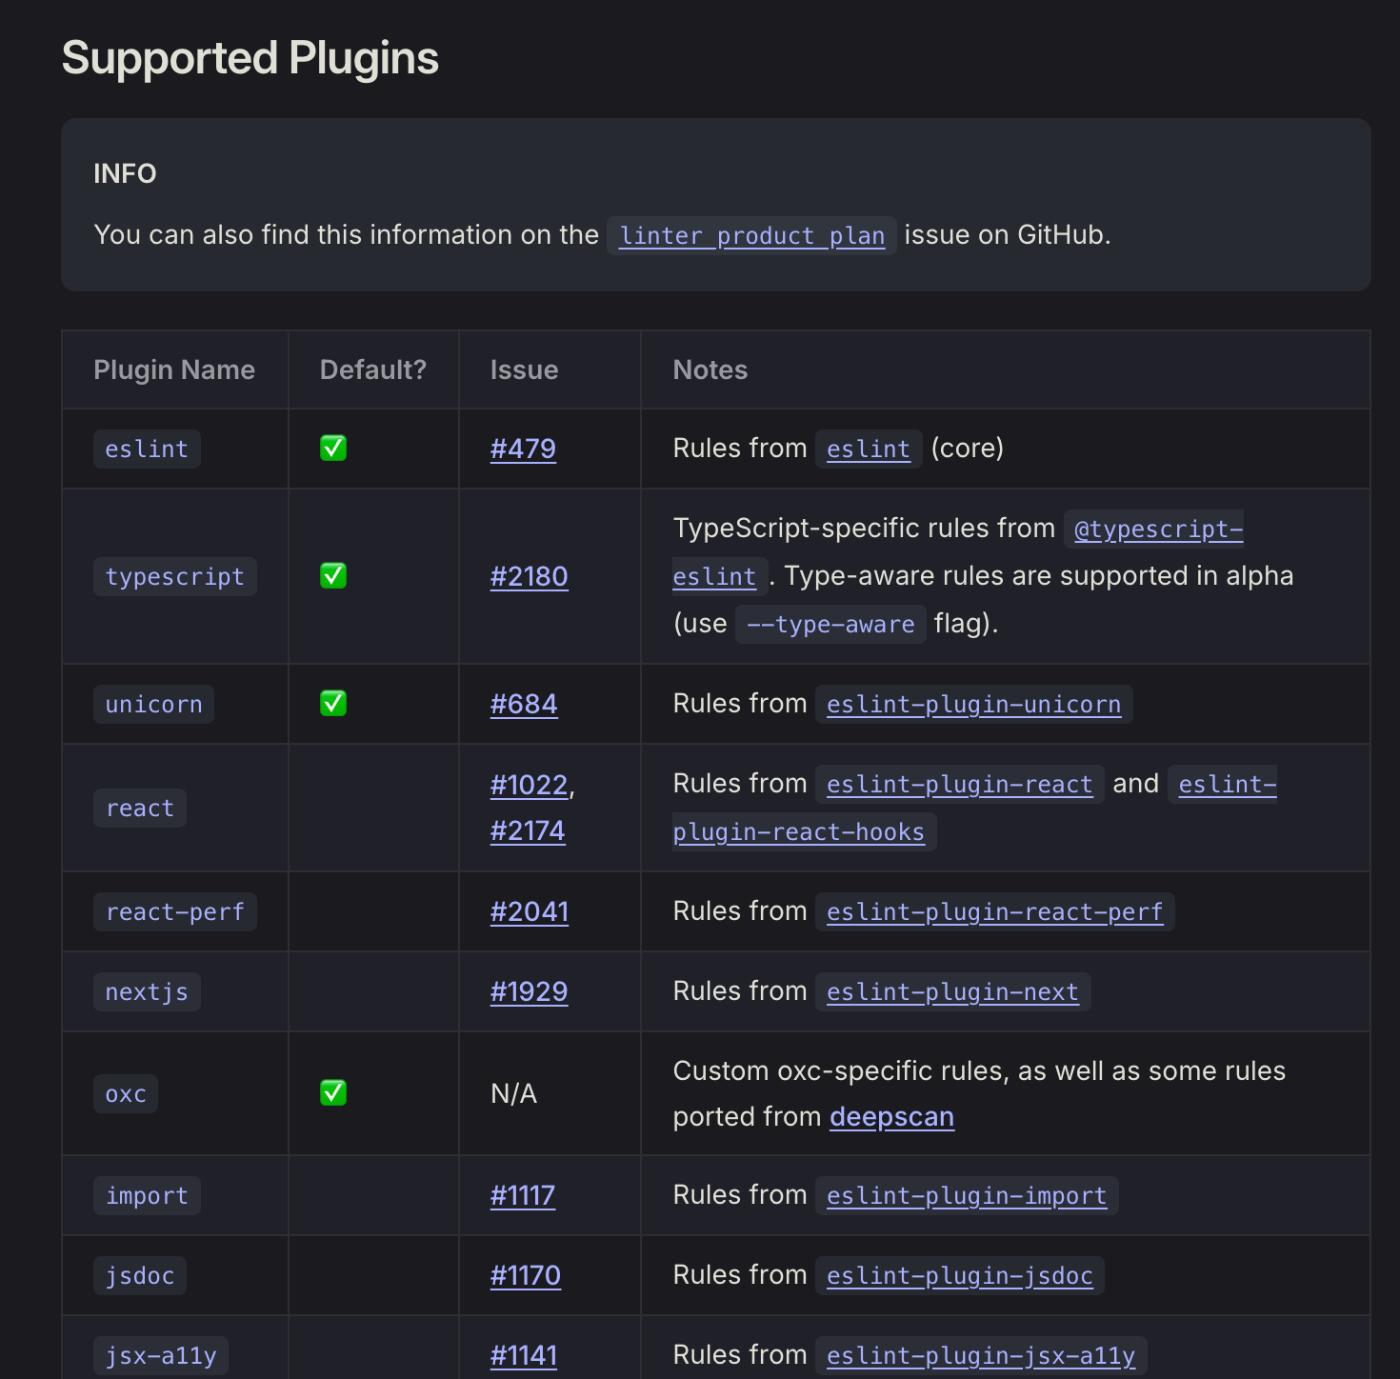Open issue #2174 link
The height and width of the screenshot is (1379, 1400).
point(527,831)
